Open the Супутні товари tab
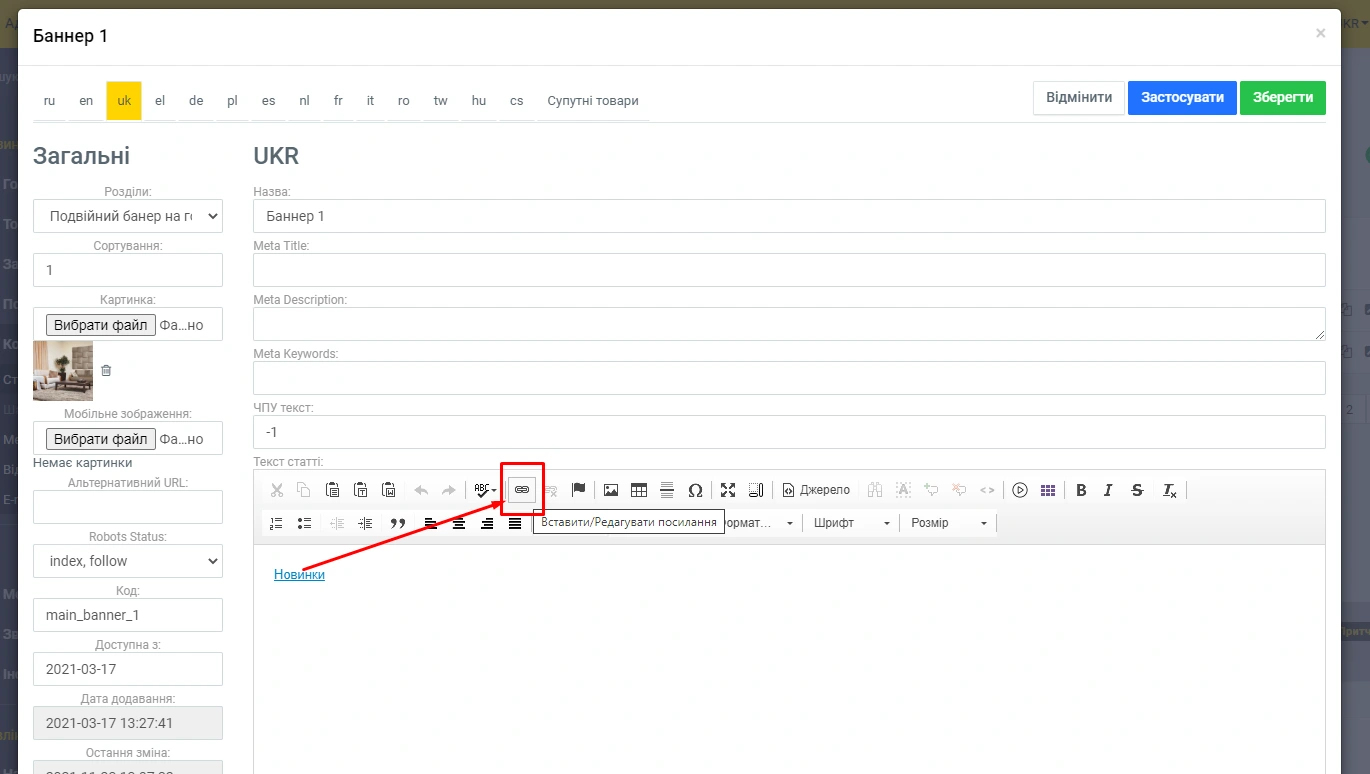The image size is (1370, 774). click(x=592, y=101)
